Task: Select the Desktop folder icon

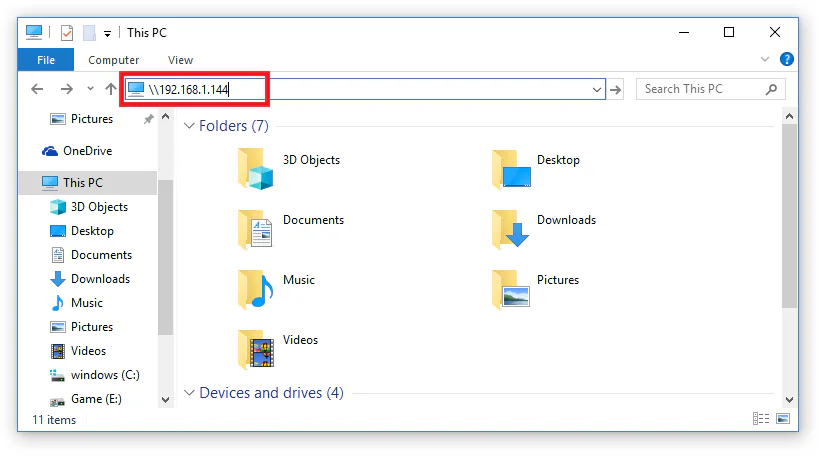Action: [x=511, y=169]
